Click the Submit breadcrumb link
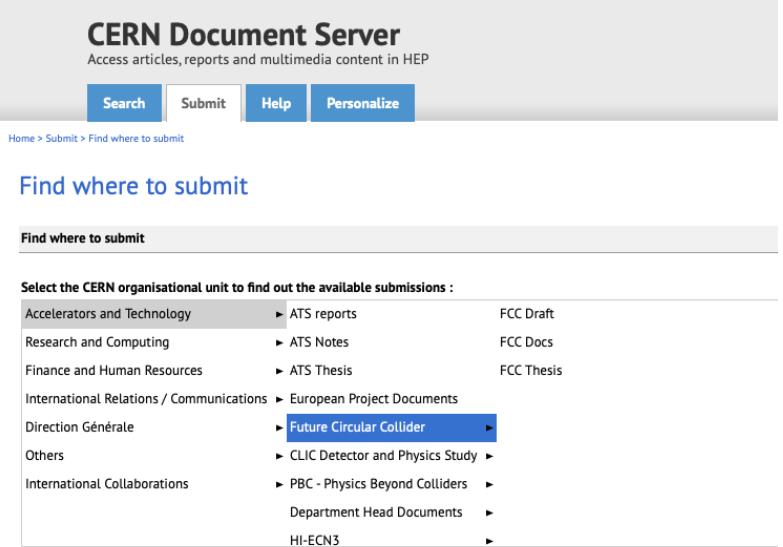The height and width of the screenshot is (547, 783). (x=61, y=138)
